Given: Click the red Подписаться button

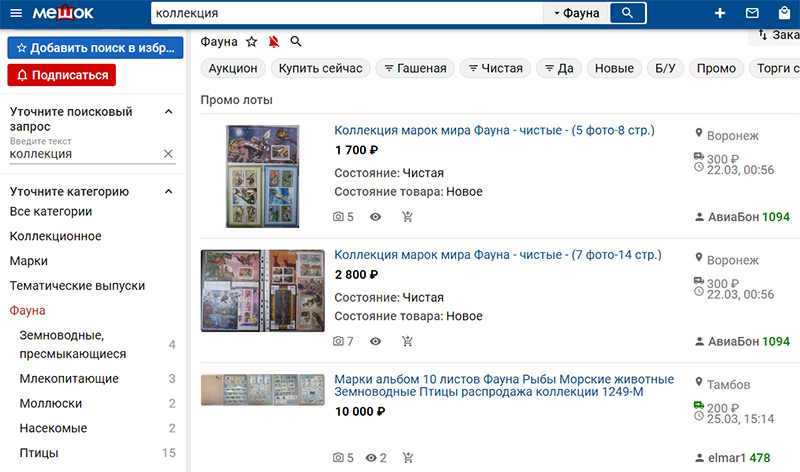Looking at the screenshot, I should [62, 75].
